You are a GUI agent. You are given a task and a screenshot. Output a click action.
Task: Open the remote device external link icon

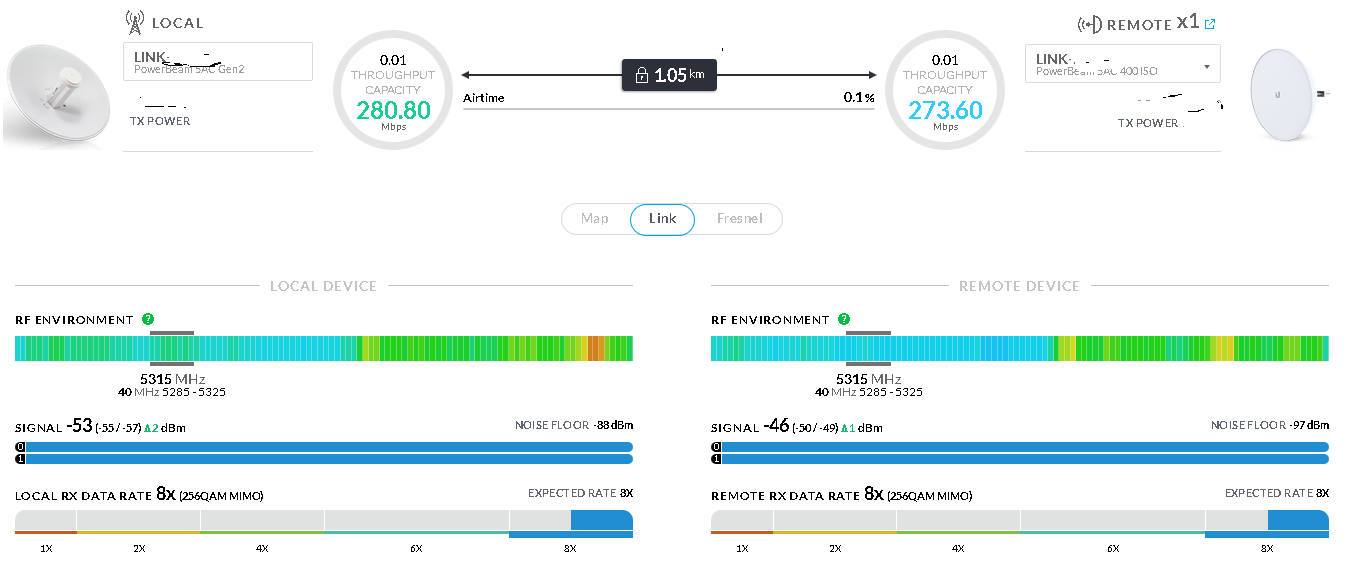coord(1211,24)
